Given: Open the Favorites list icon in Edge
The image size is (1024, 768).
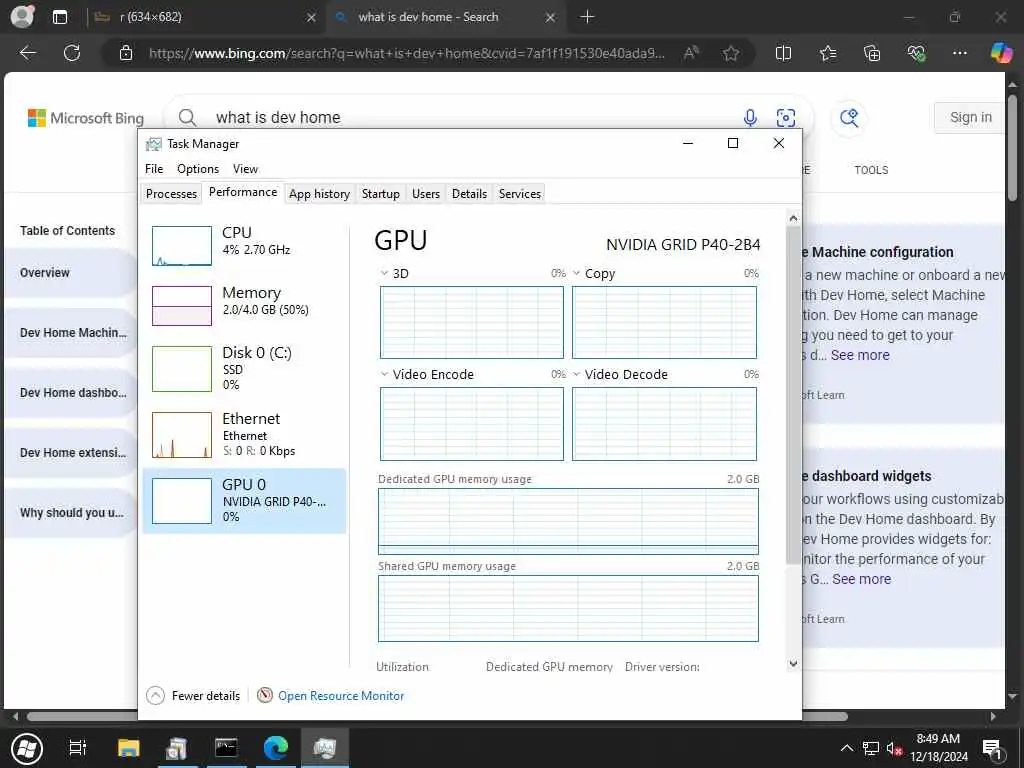Looking at the screenshot, I should point(827,53).
